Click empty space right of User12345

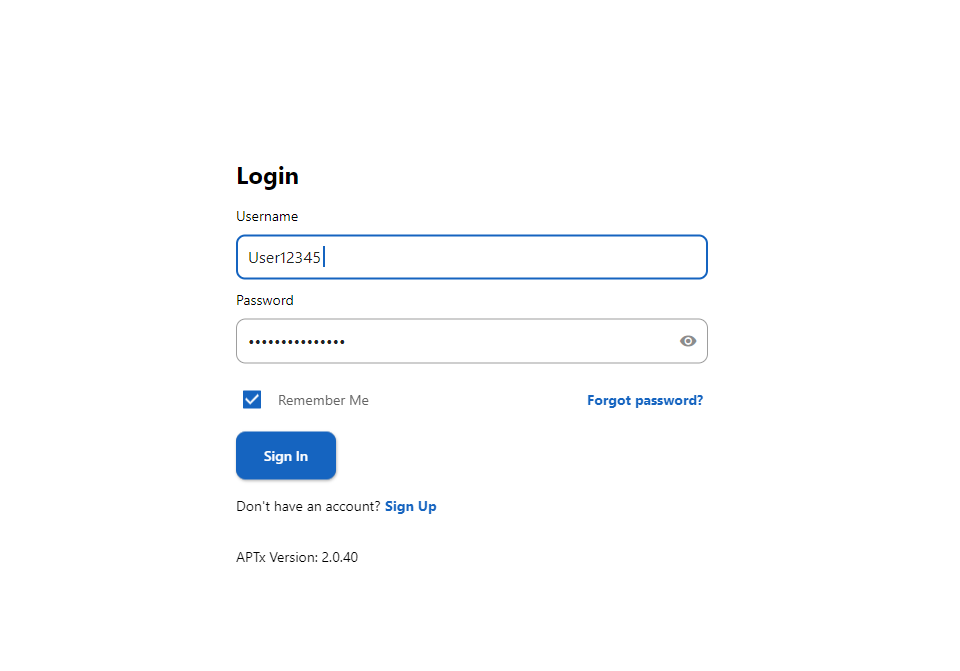click(520, 257)
